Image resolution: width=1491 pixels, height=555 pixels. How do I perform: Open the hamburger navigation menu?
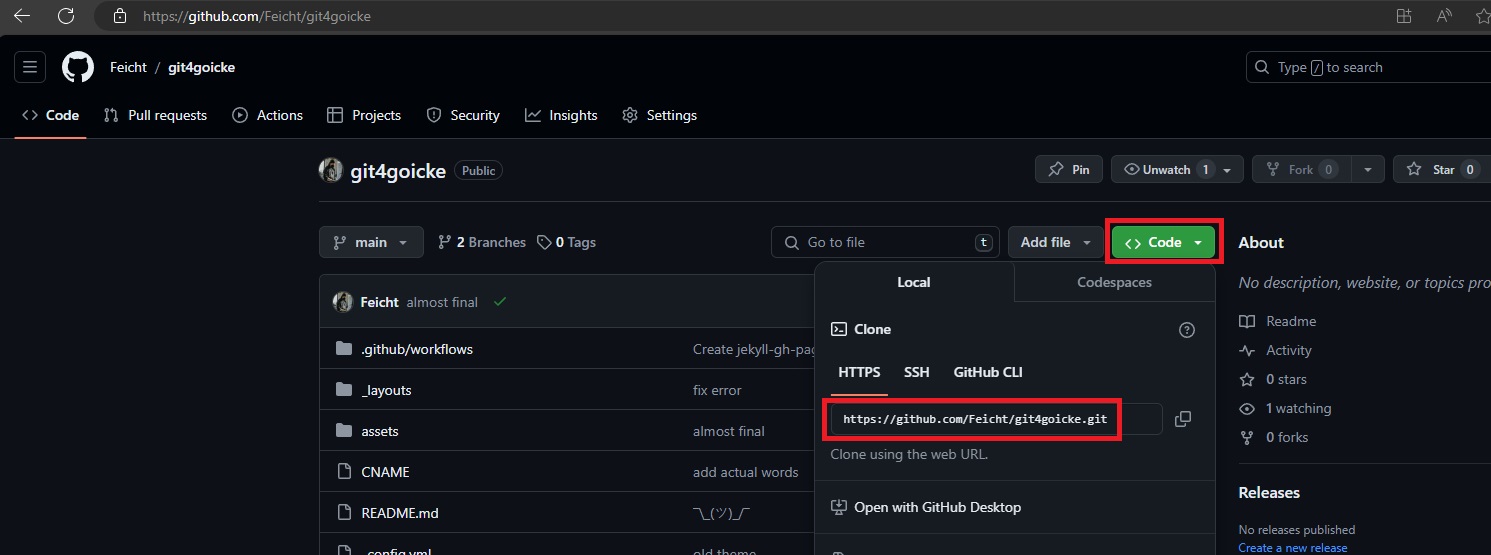(30, 67)
